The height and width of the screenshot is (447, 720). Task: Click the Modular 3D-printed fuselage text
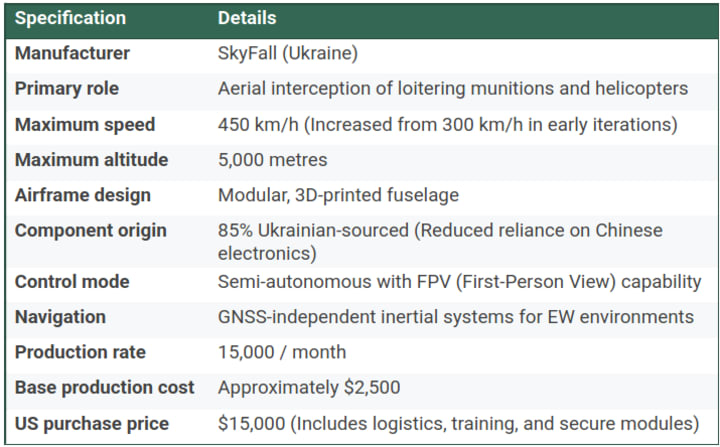coord(338,195)
